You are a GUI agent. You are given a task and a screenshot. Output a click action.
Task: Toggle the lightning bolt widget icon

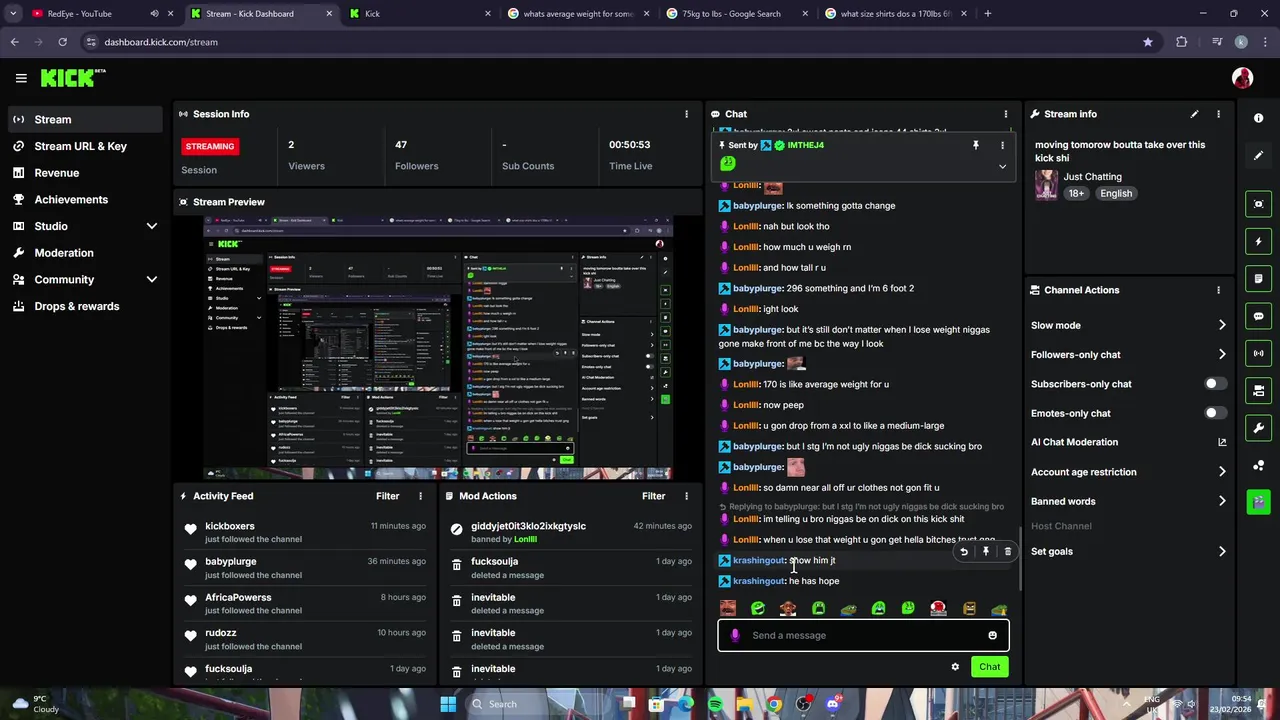point(1258,241)
